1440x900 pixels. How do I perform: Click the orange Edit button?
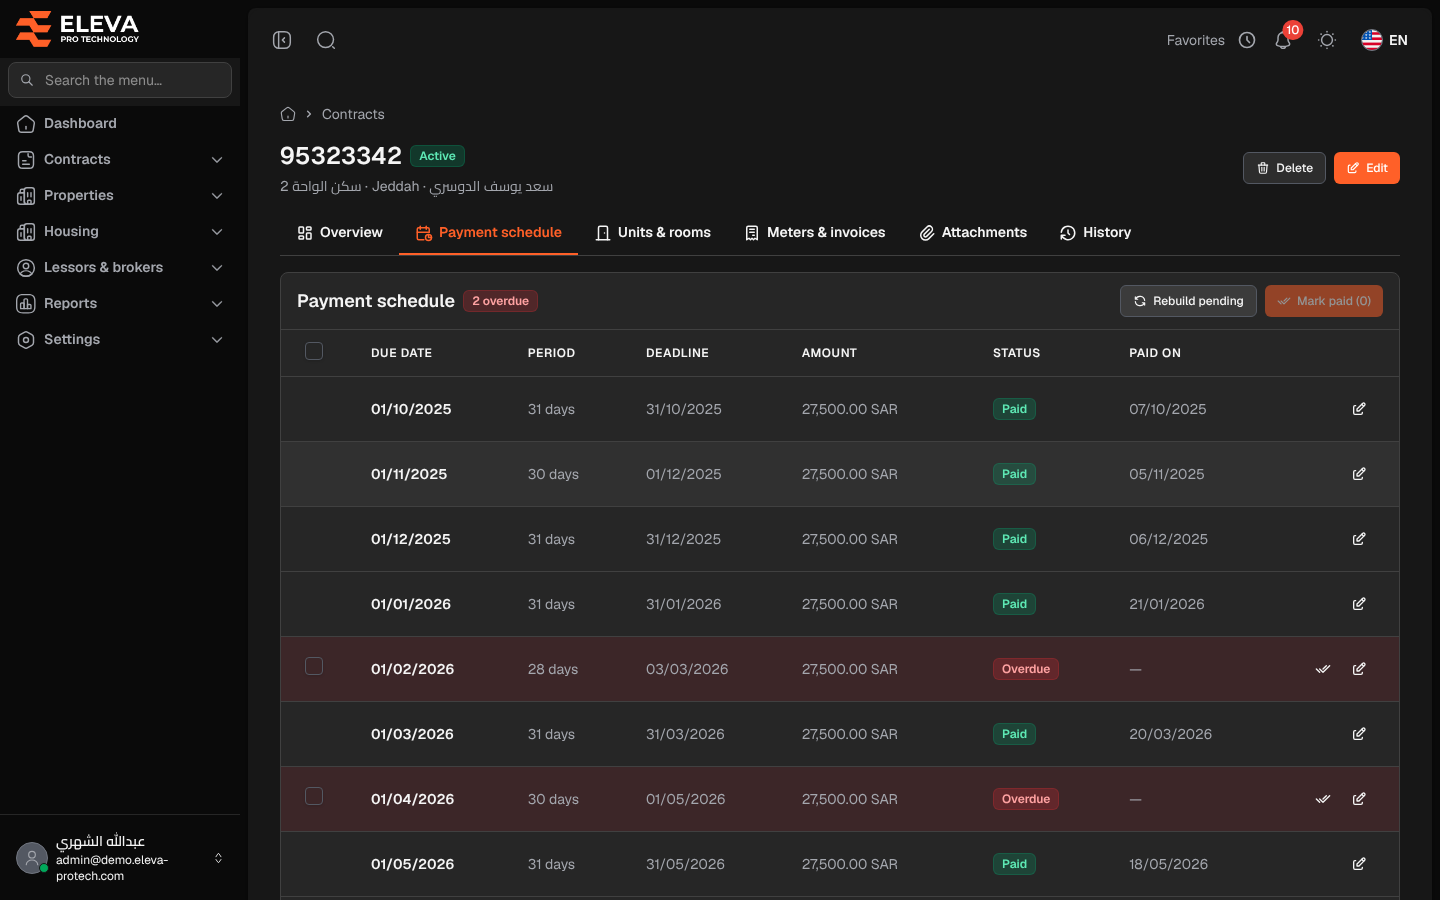point(1367,168)
